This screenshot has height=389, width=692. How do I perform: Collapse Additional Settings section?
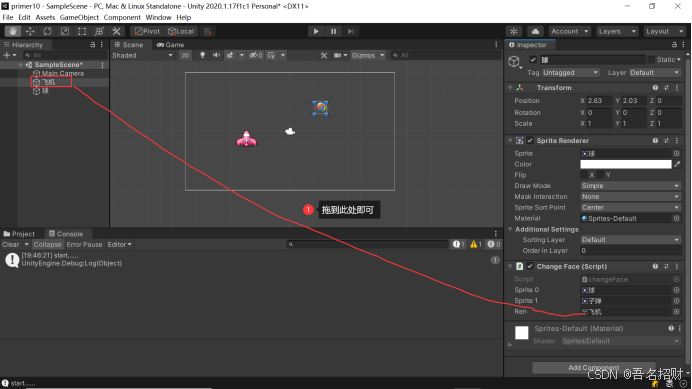click(x=511, y=229)
